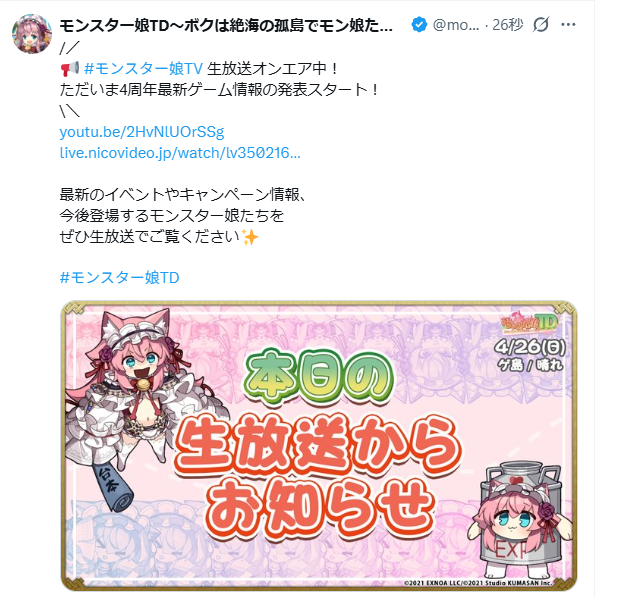The height and width of the screenshot is (598, 620).
Task: Click the red megaphone emoji before hashtag
Action: point(70,69)
